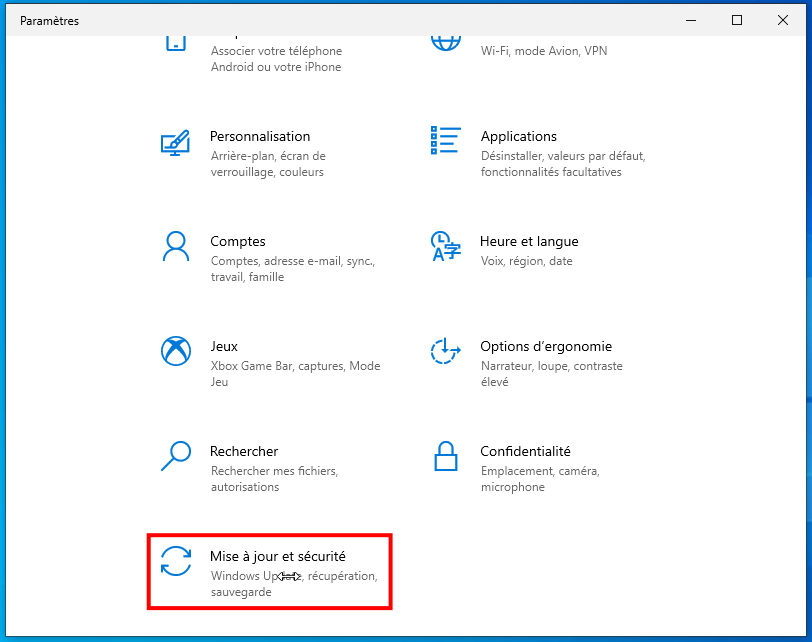Image resolution: width=812 pixels, height=642 pixels.
Task: Click the Rechercher magnifying glass icon
Action: pos(176,457)
